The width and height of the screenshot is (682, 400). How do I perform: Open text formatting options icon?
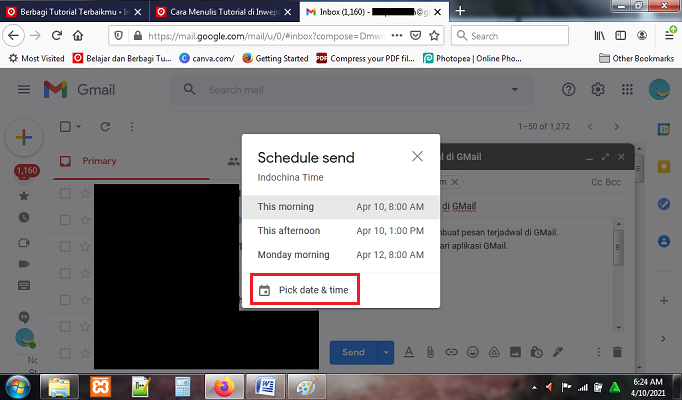click(408, 352)
